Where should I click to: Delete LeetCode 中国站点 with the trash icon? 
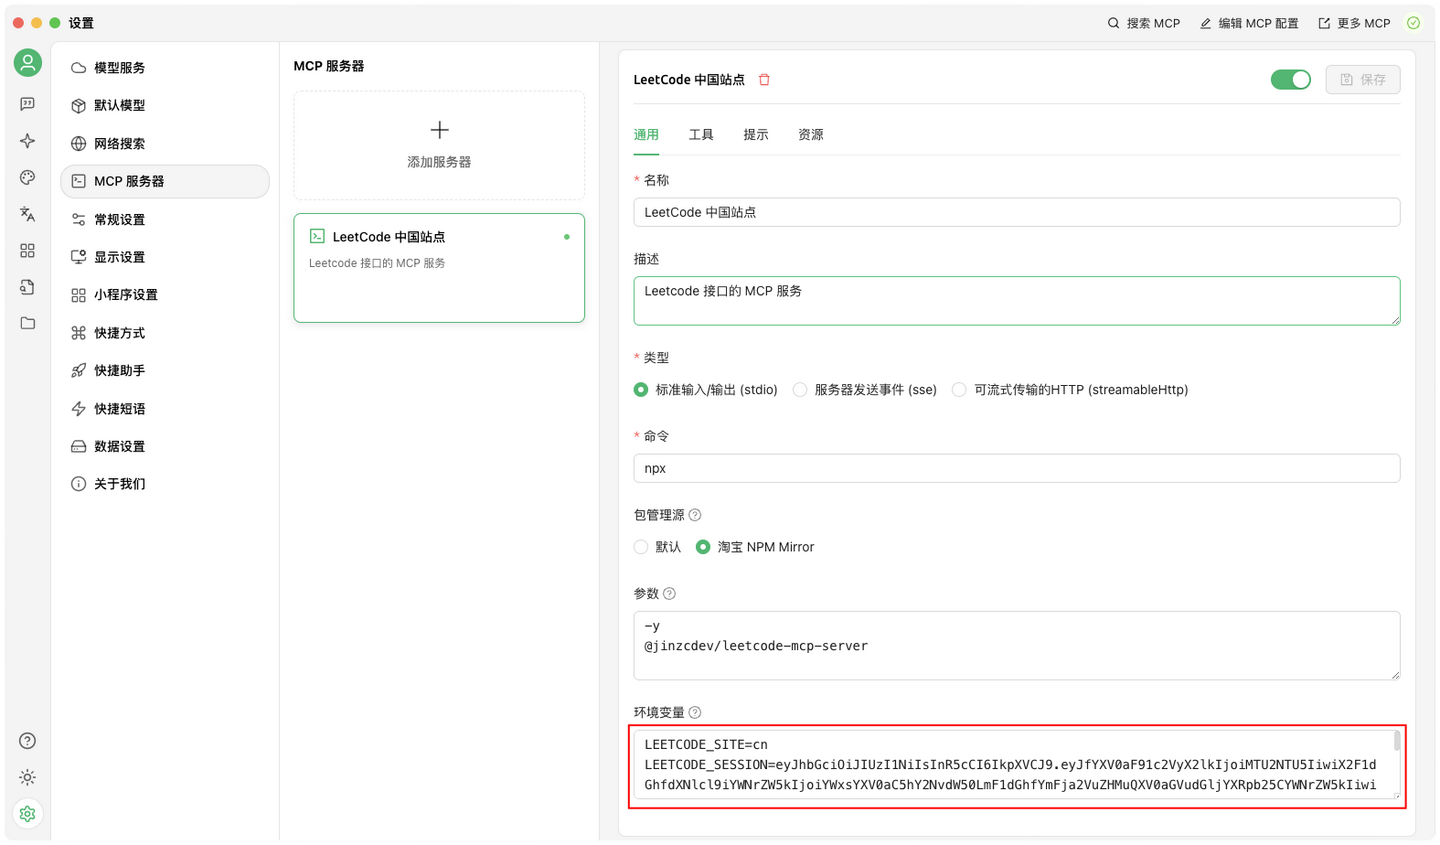(x=763, y=79)
